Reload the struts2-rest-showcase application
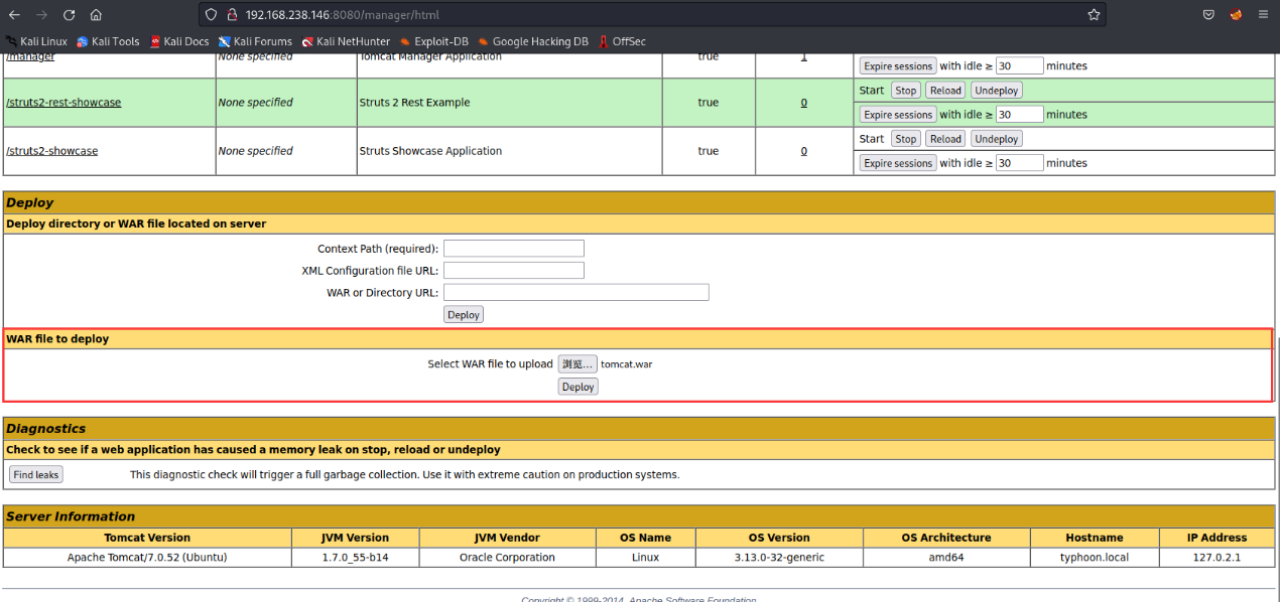 click(x=945, y=90)
